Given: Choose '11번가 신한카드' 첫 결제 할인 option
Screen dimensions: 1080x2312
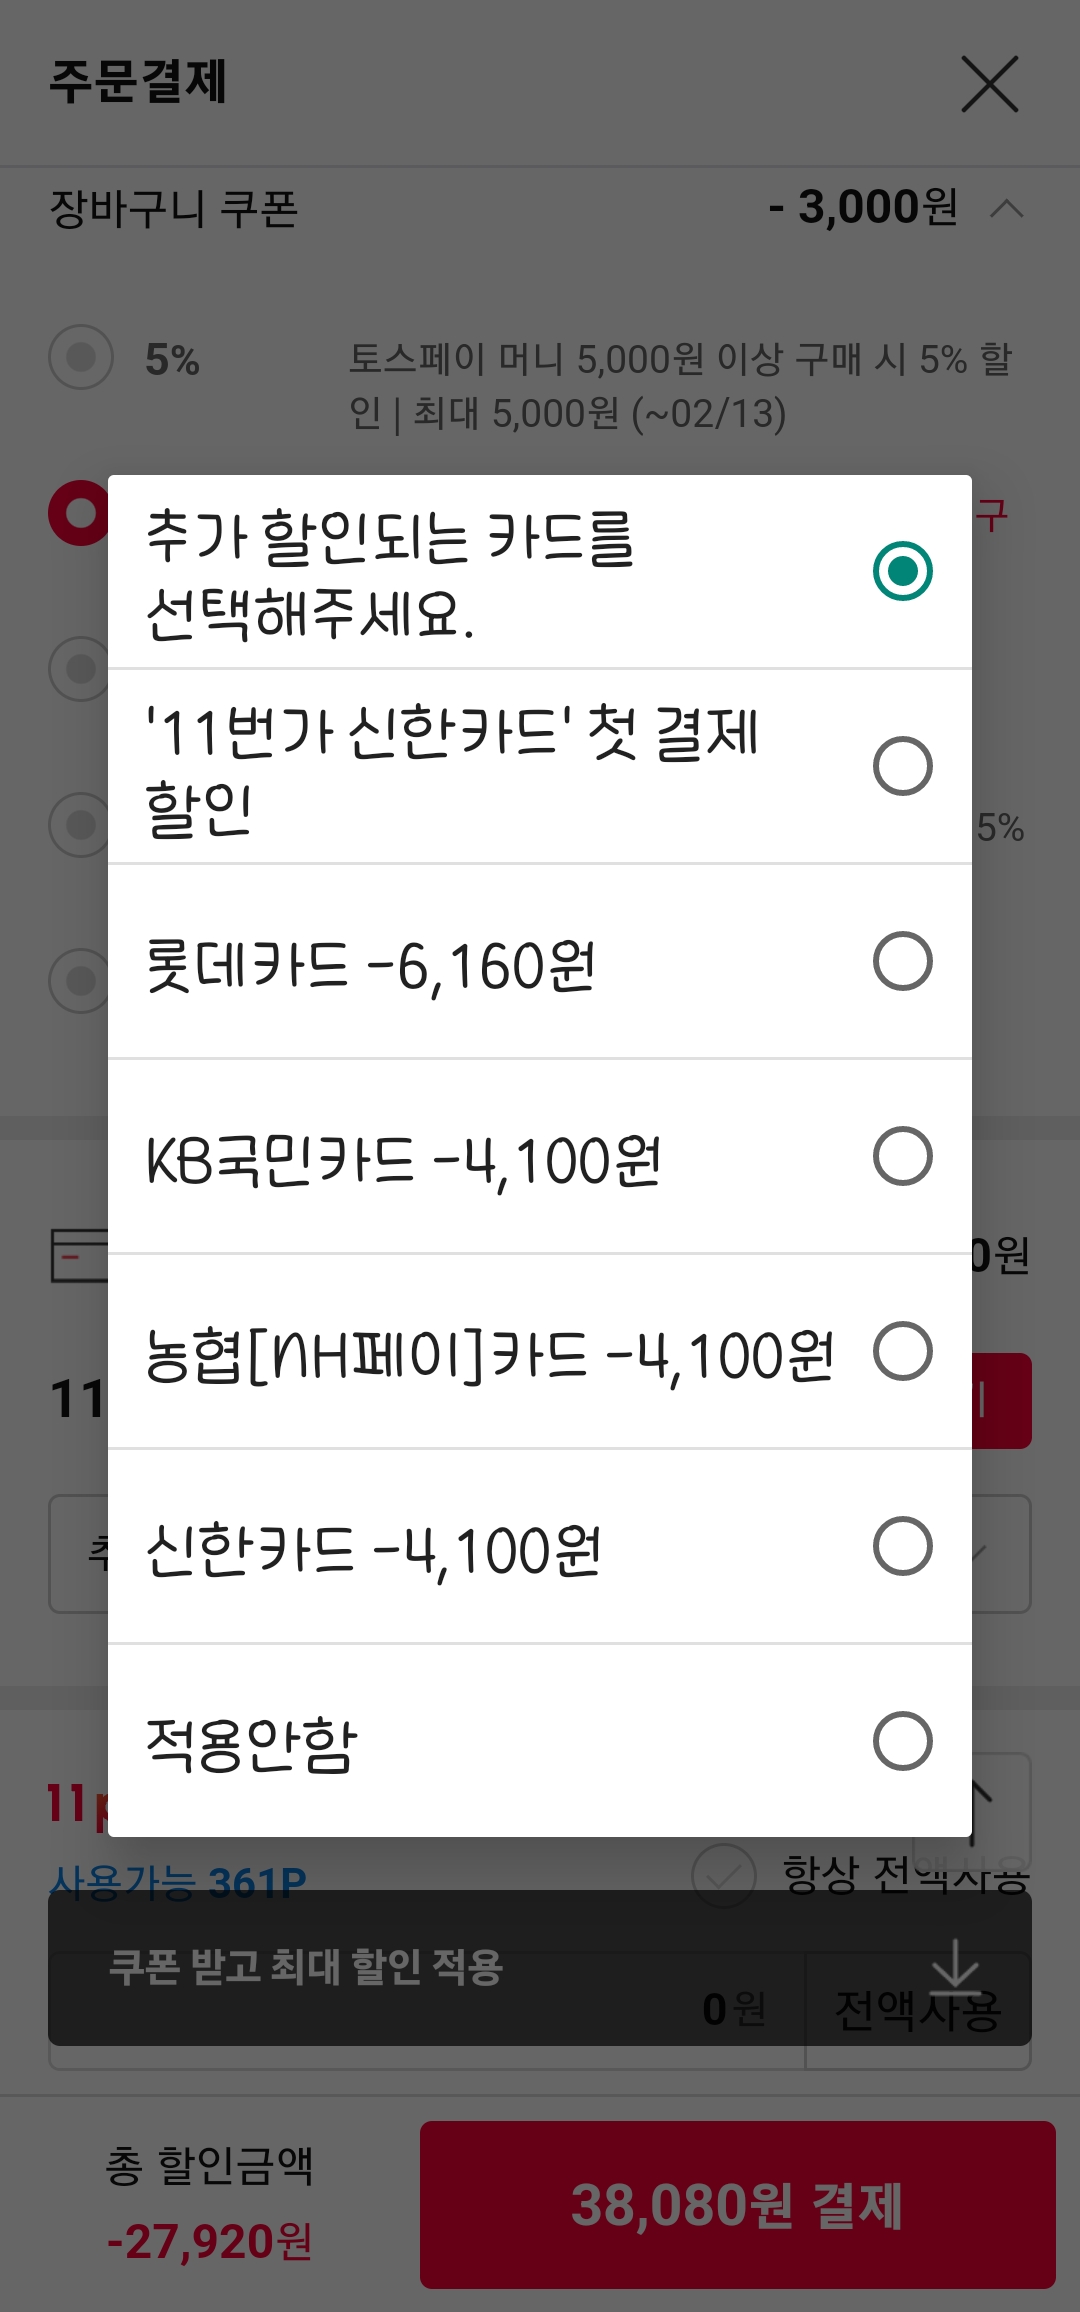Looking at the screenshot, I should coord(540,766).
